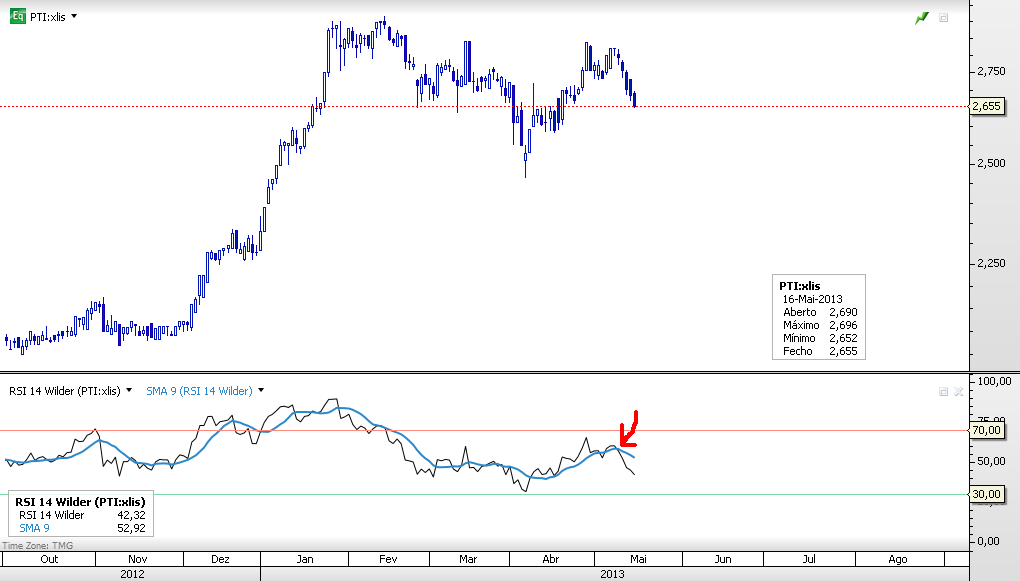Click the green Eq equity icon
Viewport: 1020px width, 581px height.
[18, 16]
